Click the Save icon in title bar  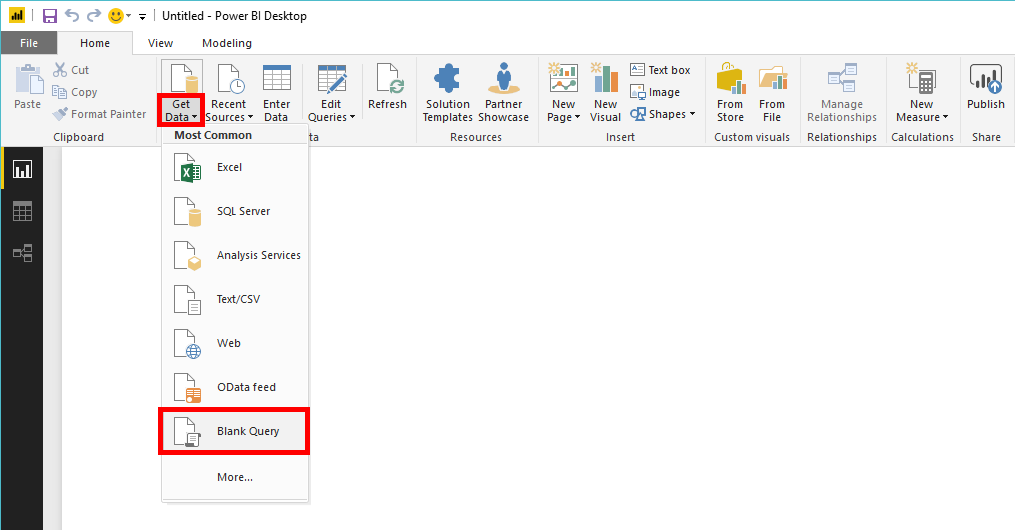[49, 16]
